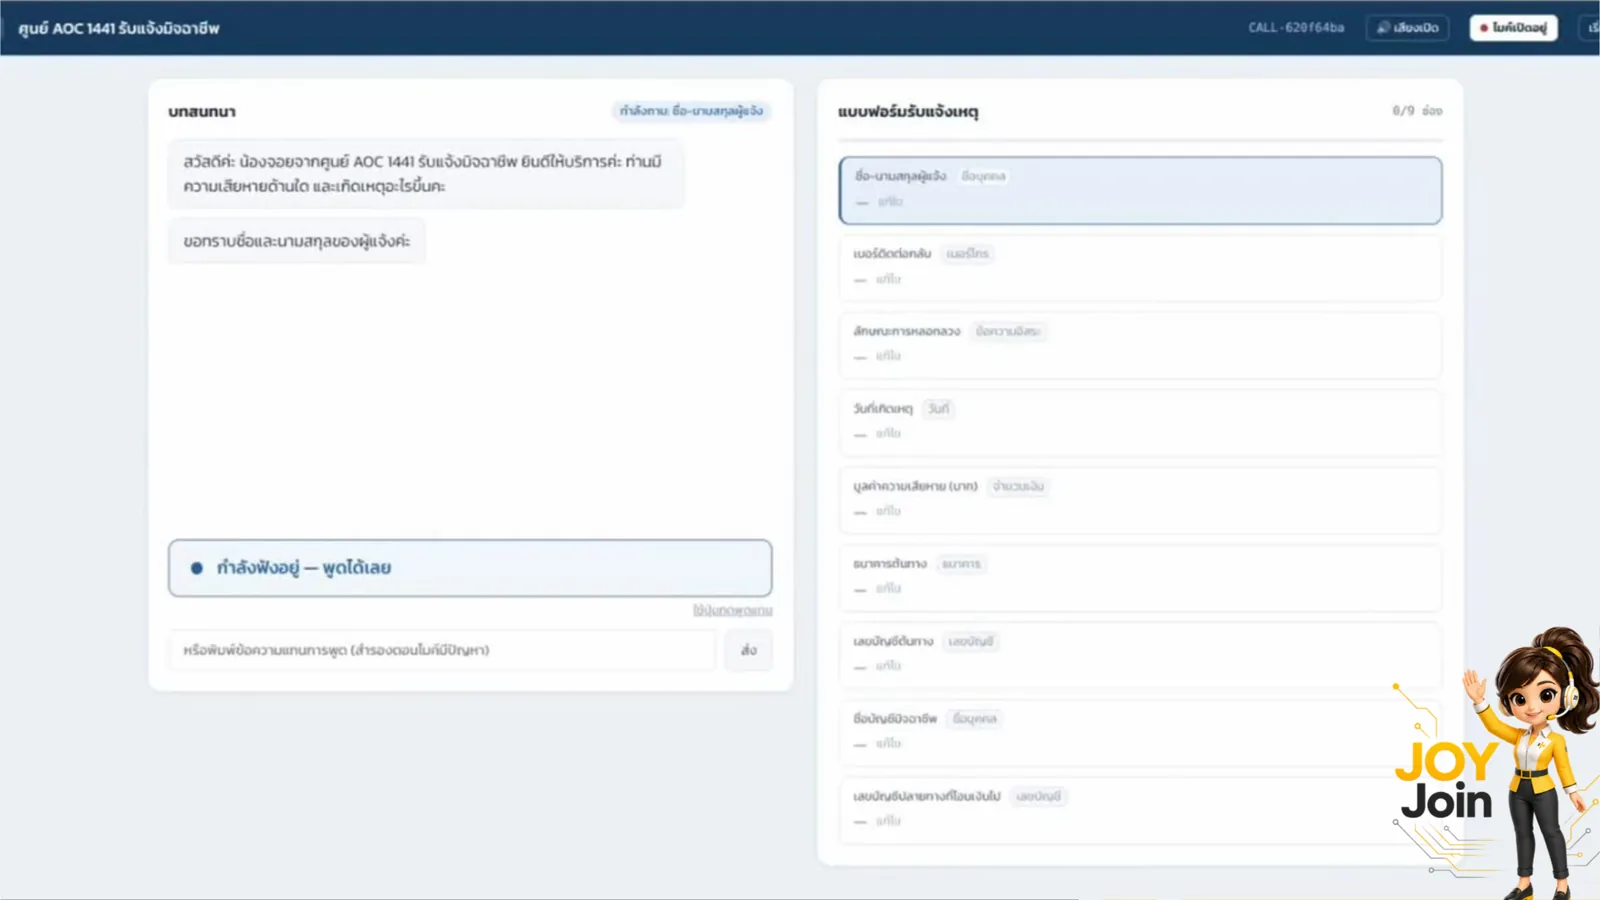
Task: Click แก้ไข under ธนาคารต้นทาง
Action: click(x=888, y=588)
